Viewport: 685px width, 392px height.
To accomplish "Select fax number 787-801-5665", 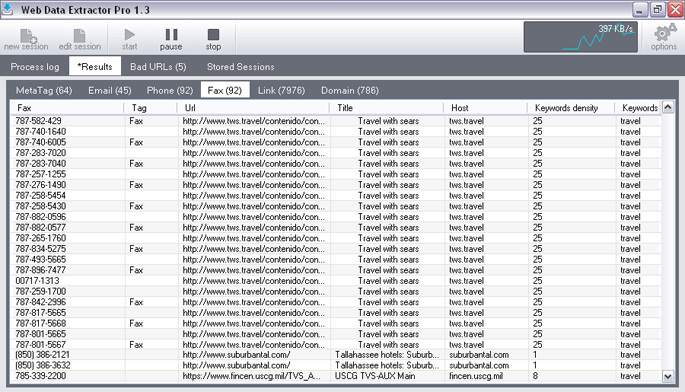I will (x=41, y=334).
